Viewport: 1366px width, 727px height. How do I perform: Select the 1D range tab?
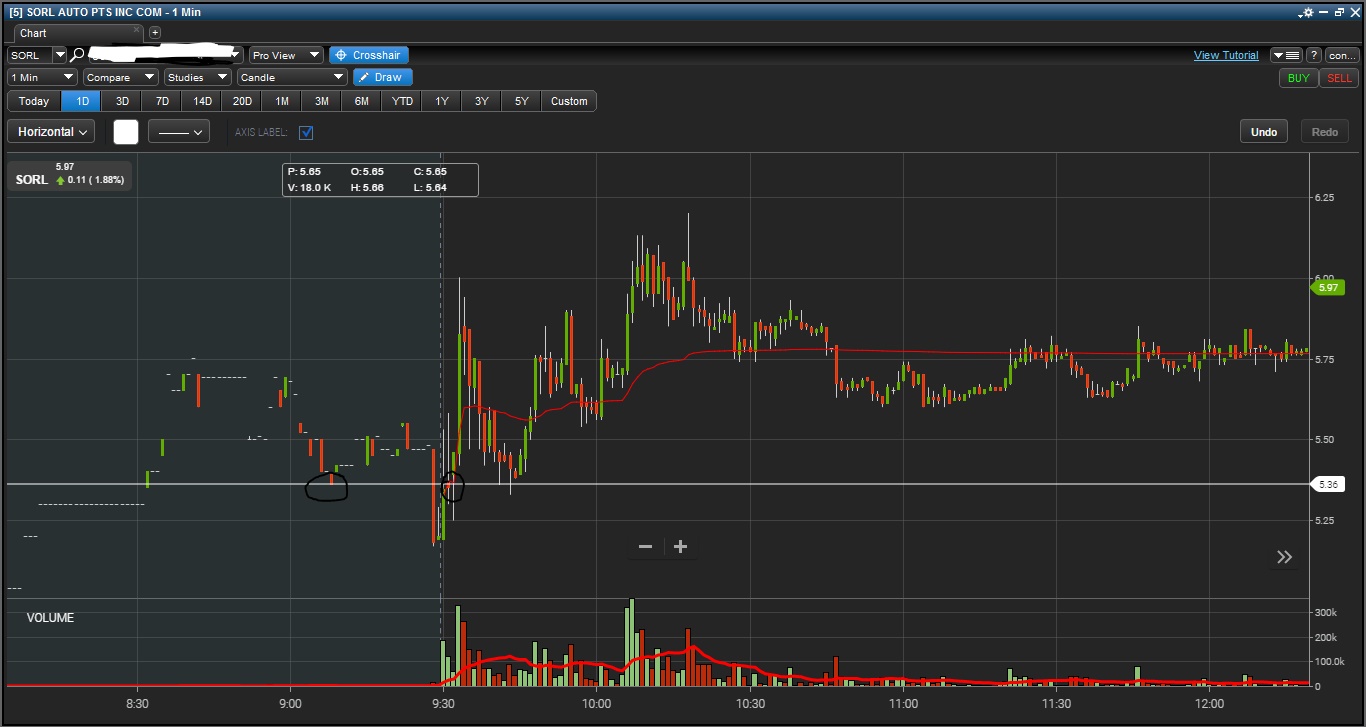(x=82, y=101)
